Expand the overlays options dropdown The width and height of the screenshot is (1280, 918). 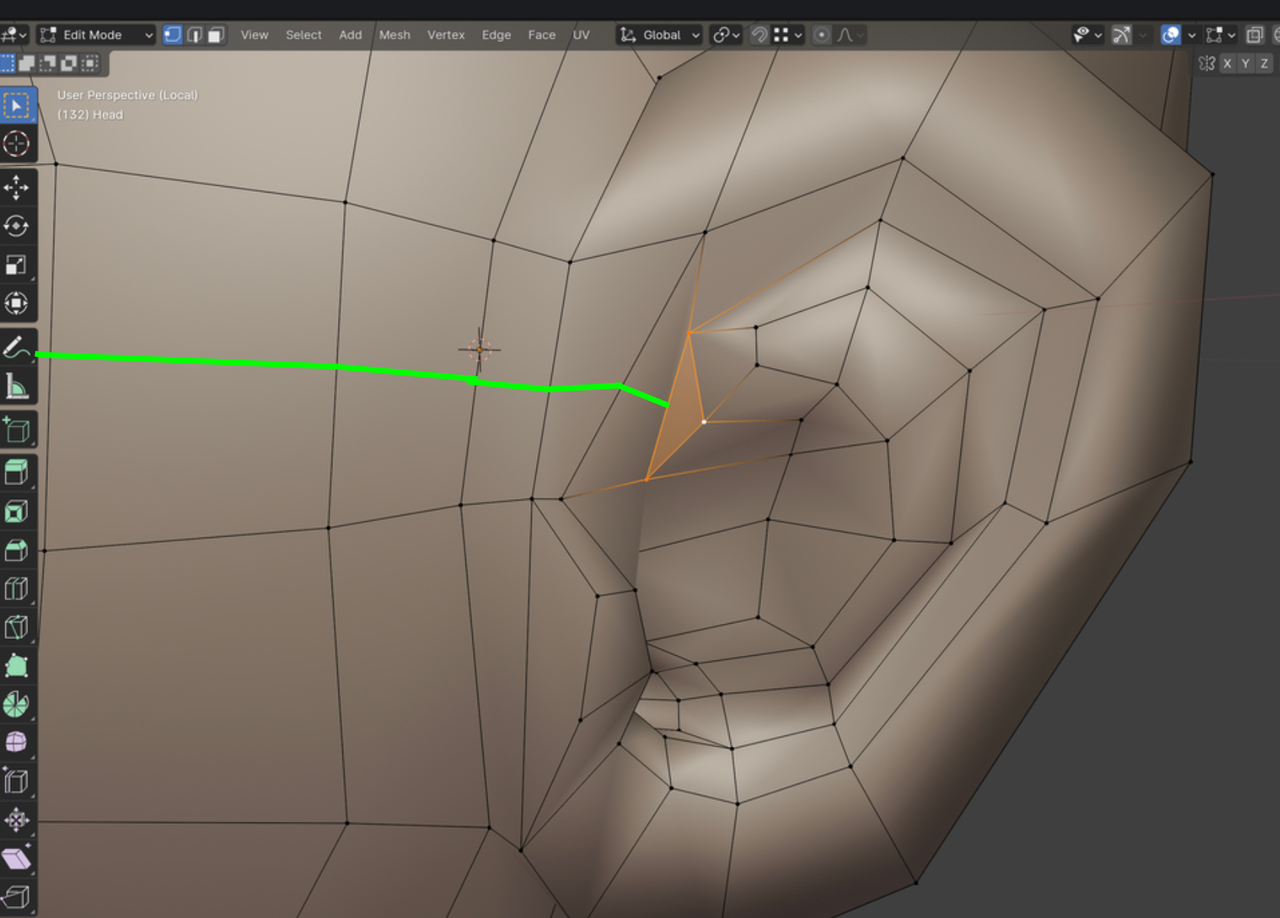tap(1191, 35)
